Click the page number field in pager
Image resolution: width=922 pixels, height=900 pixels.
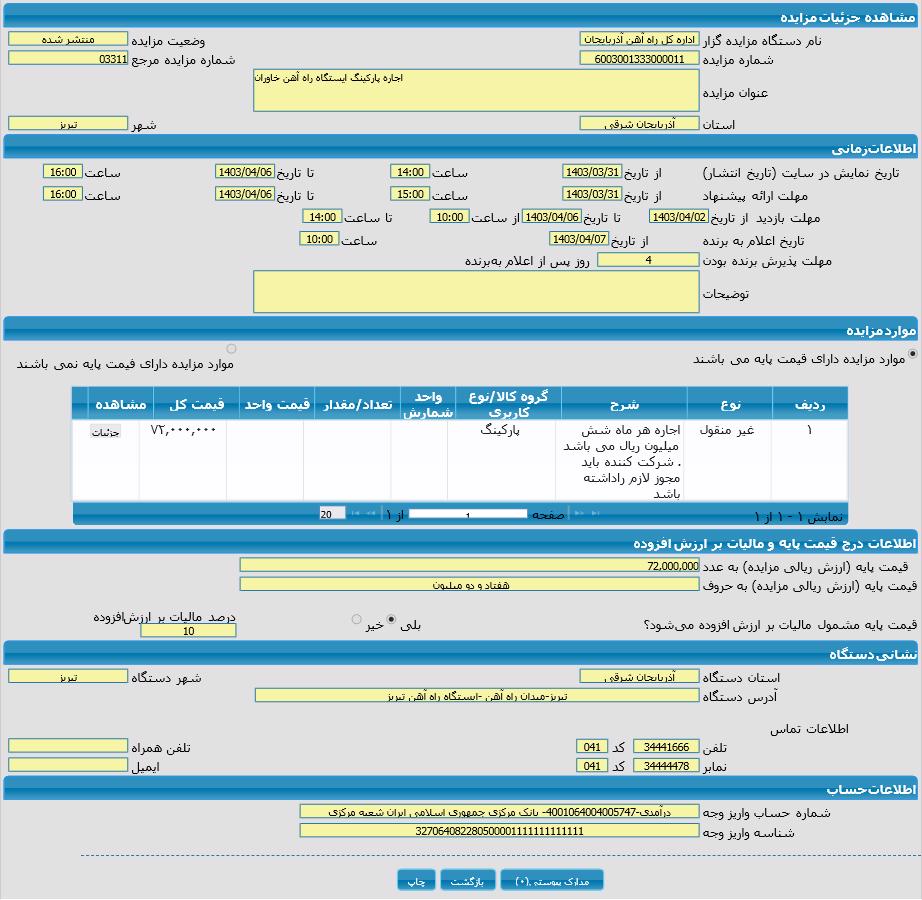(x=467, y=514)
